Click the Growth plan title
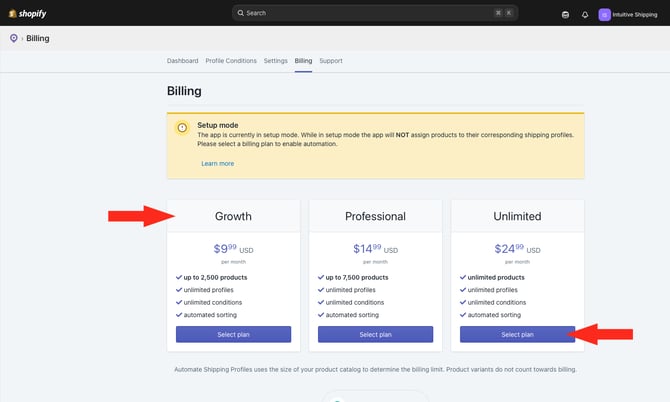670x402 pixels. click(233, 216)
